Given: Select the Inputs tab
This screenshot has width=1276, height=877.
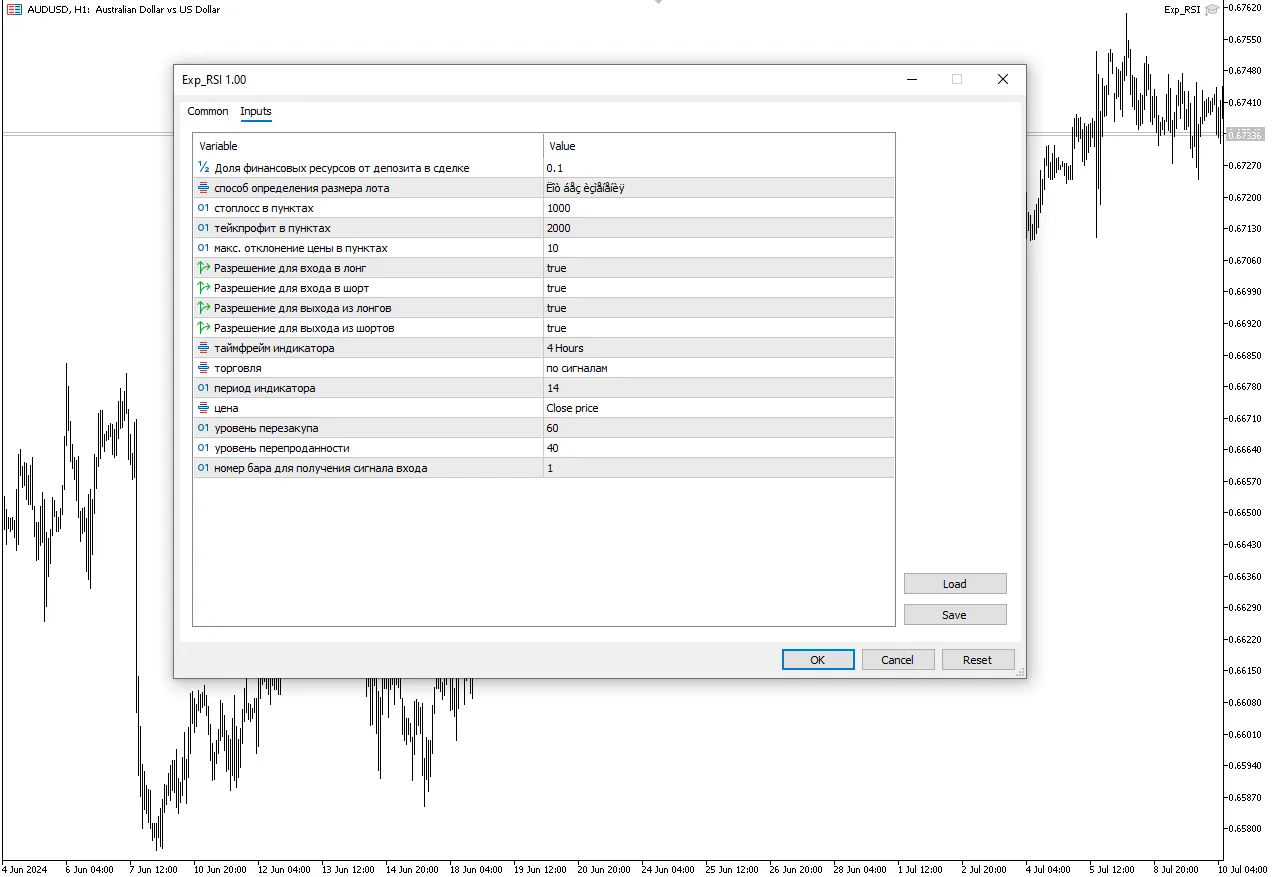Looking at the screenshot, I should pyautogui.click(x=256, y=111).
